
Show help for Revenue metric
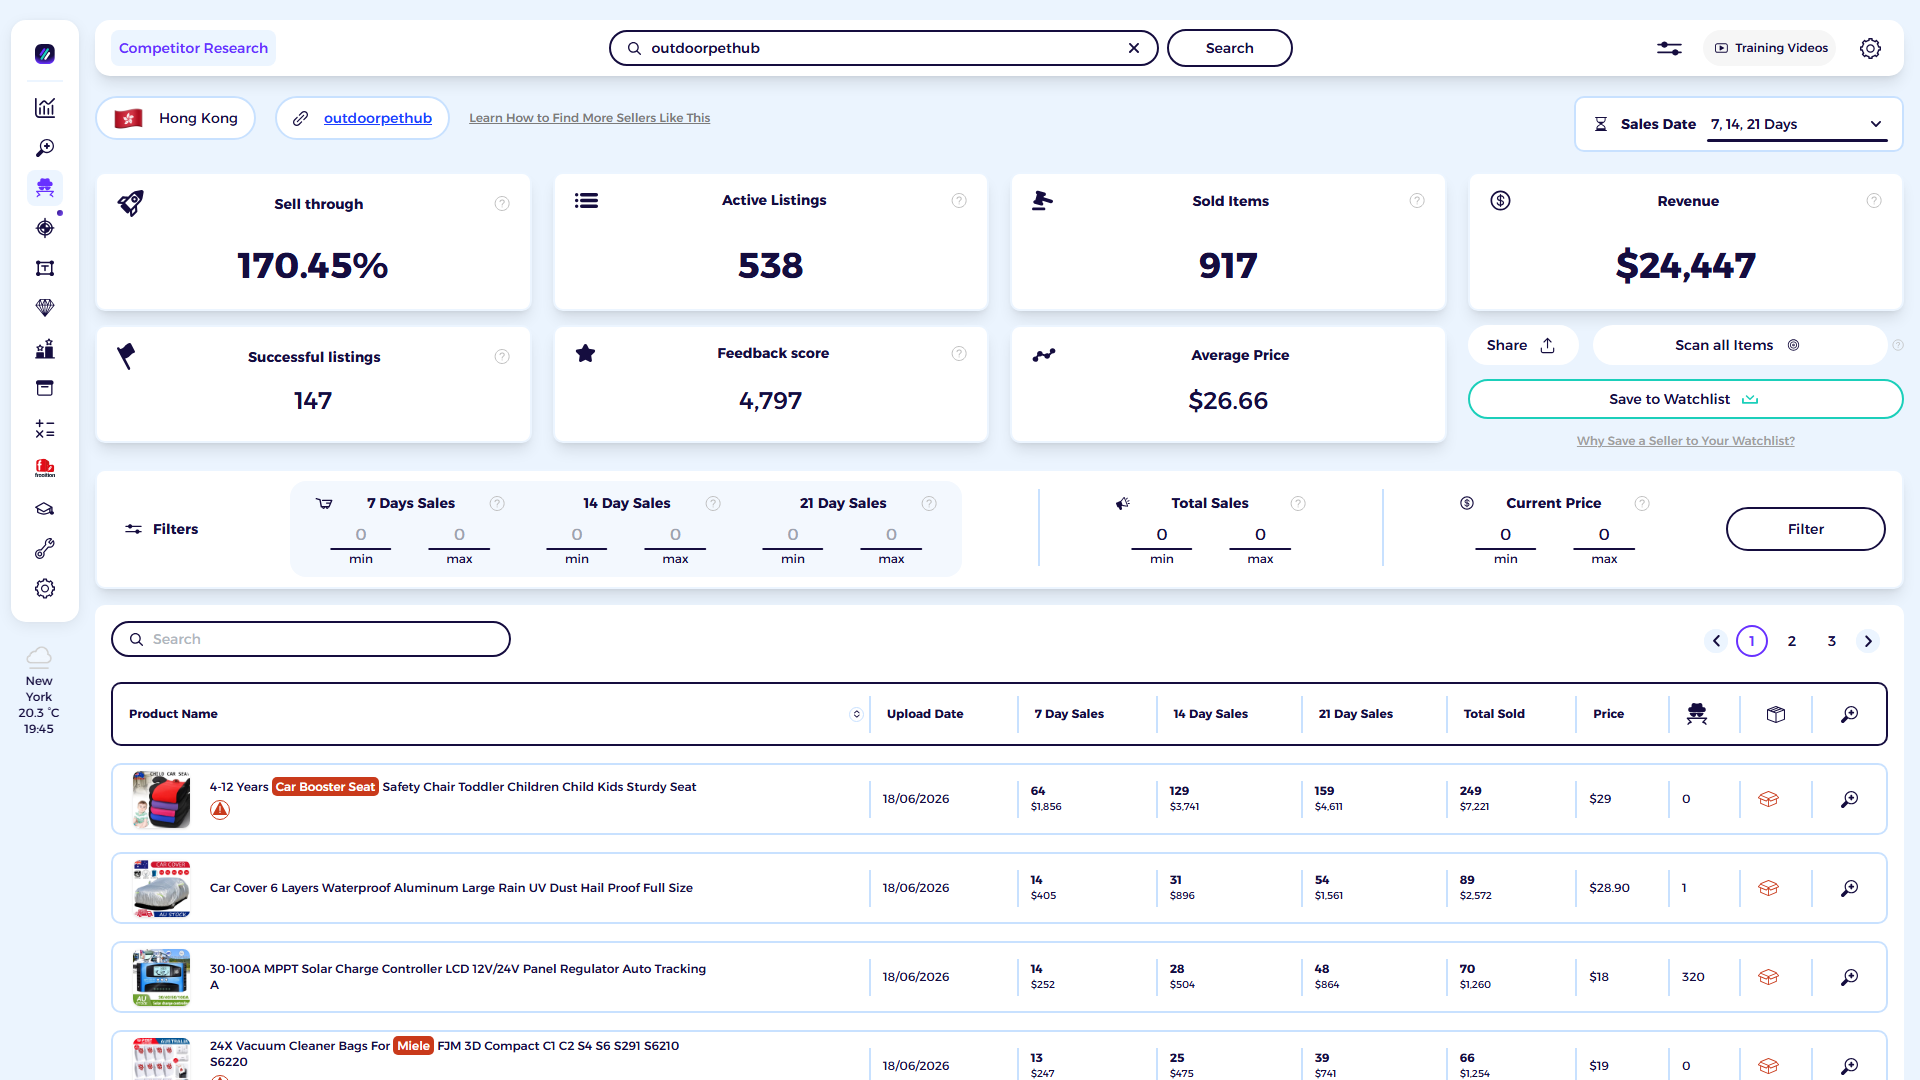click(x=1874, y=201)
